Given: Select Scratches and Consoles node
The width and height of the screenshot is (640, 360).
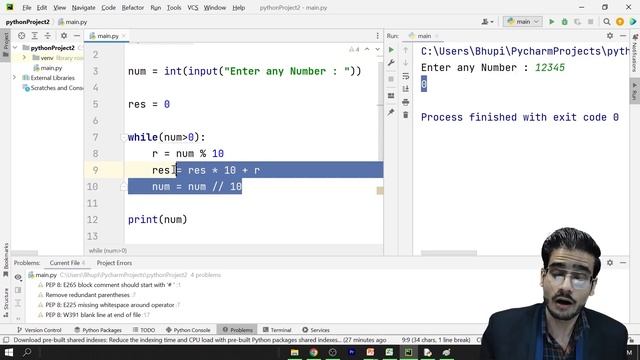Looking at the screenshot, I should tap(53, 88).
